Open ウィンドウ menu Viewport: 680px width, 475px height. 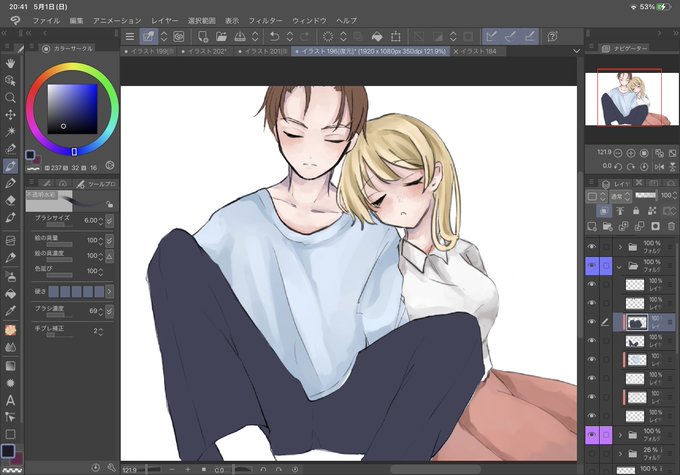click(x=309, y=20)
